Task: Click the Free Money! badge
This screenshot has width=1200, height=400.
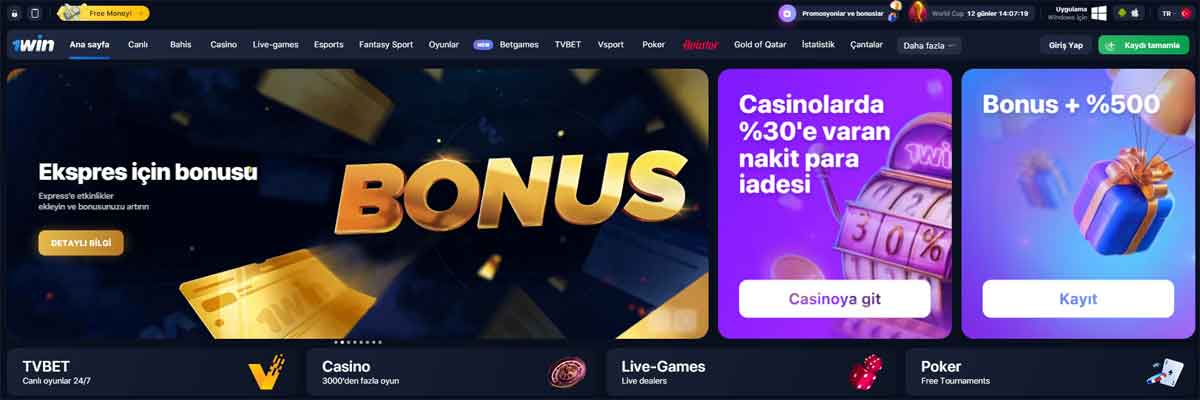Action: pos(104,13)
